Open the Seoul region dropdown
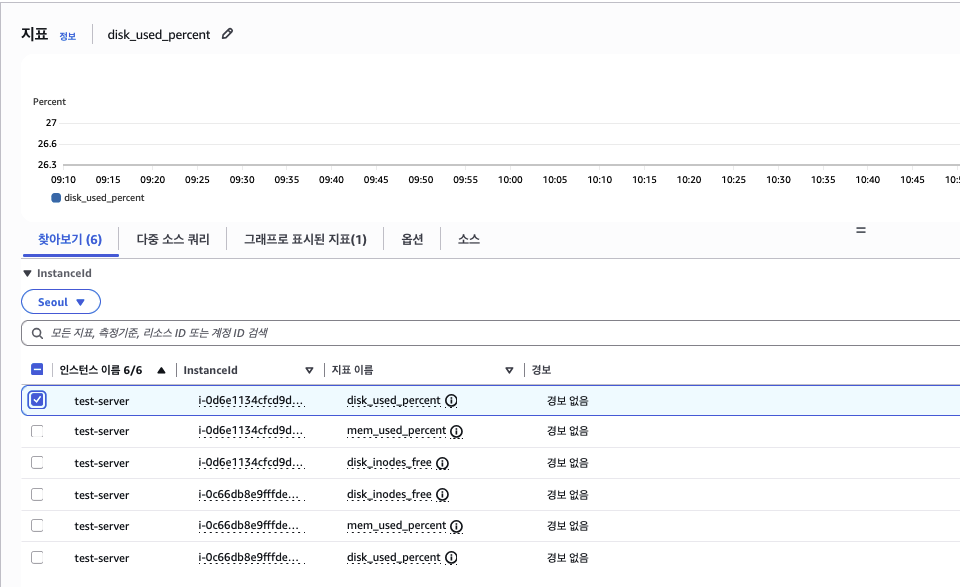Image resolution: width=960 pixels, height=587 pixels. tap(61, 302)
